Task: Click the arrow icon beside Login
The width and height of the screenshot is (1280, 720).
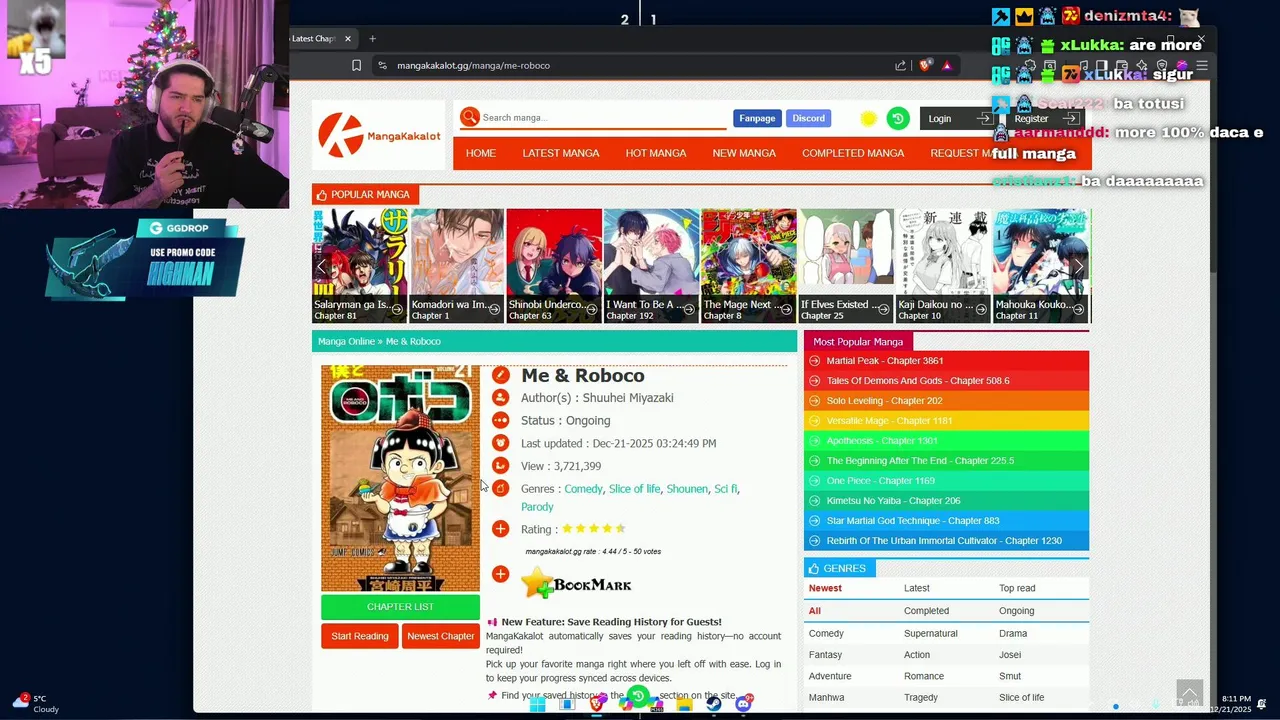Action: click(x=985, y=118)
